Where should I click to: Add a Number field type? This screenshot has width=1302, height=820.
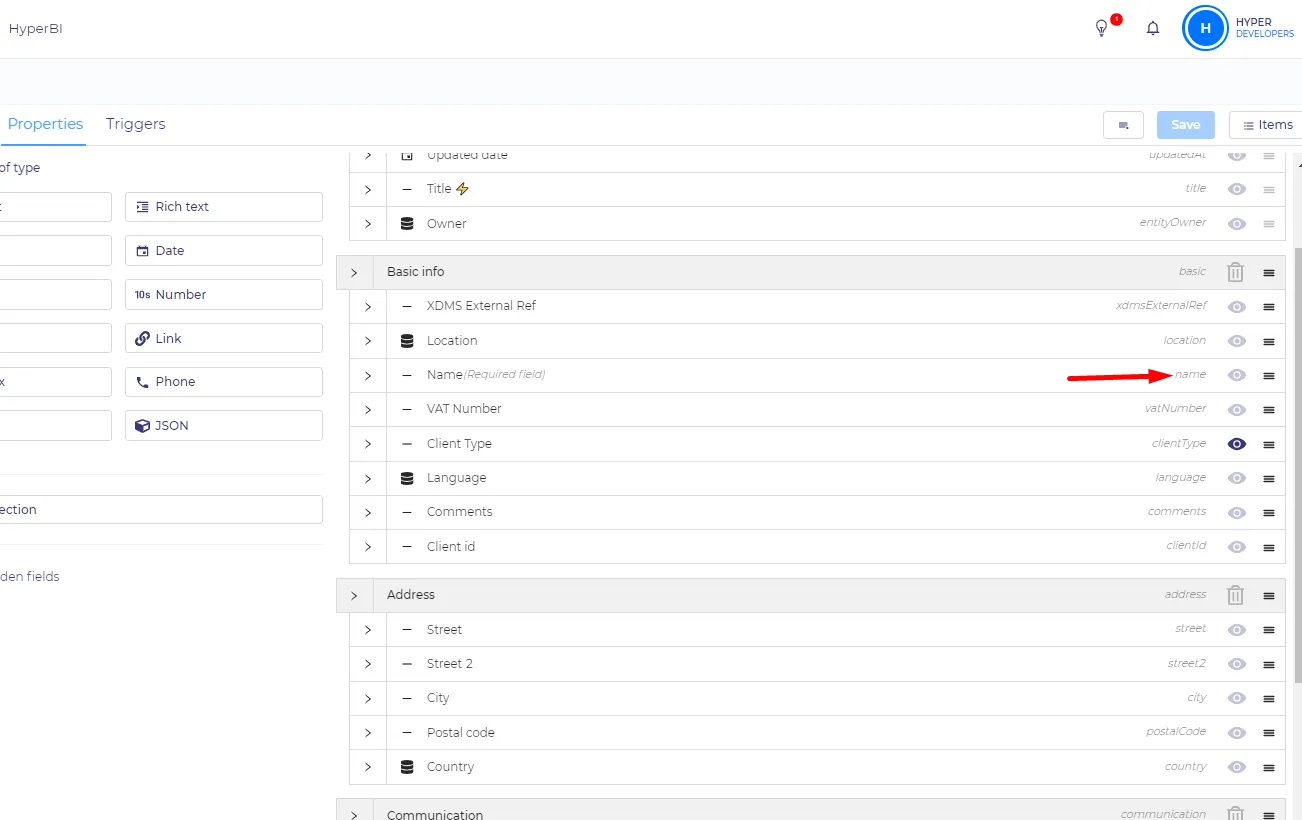pos(224,294)
